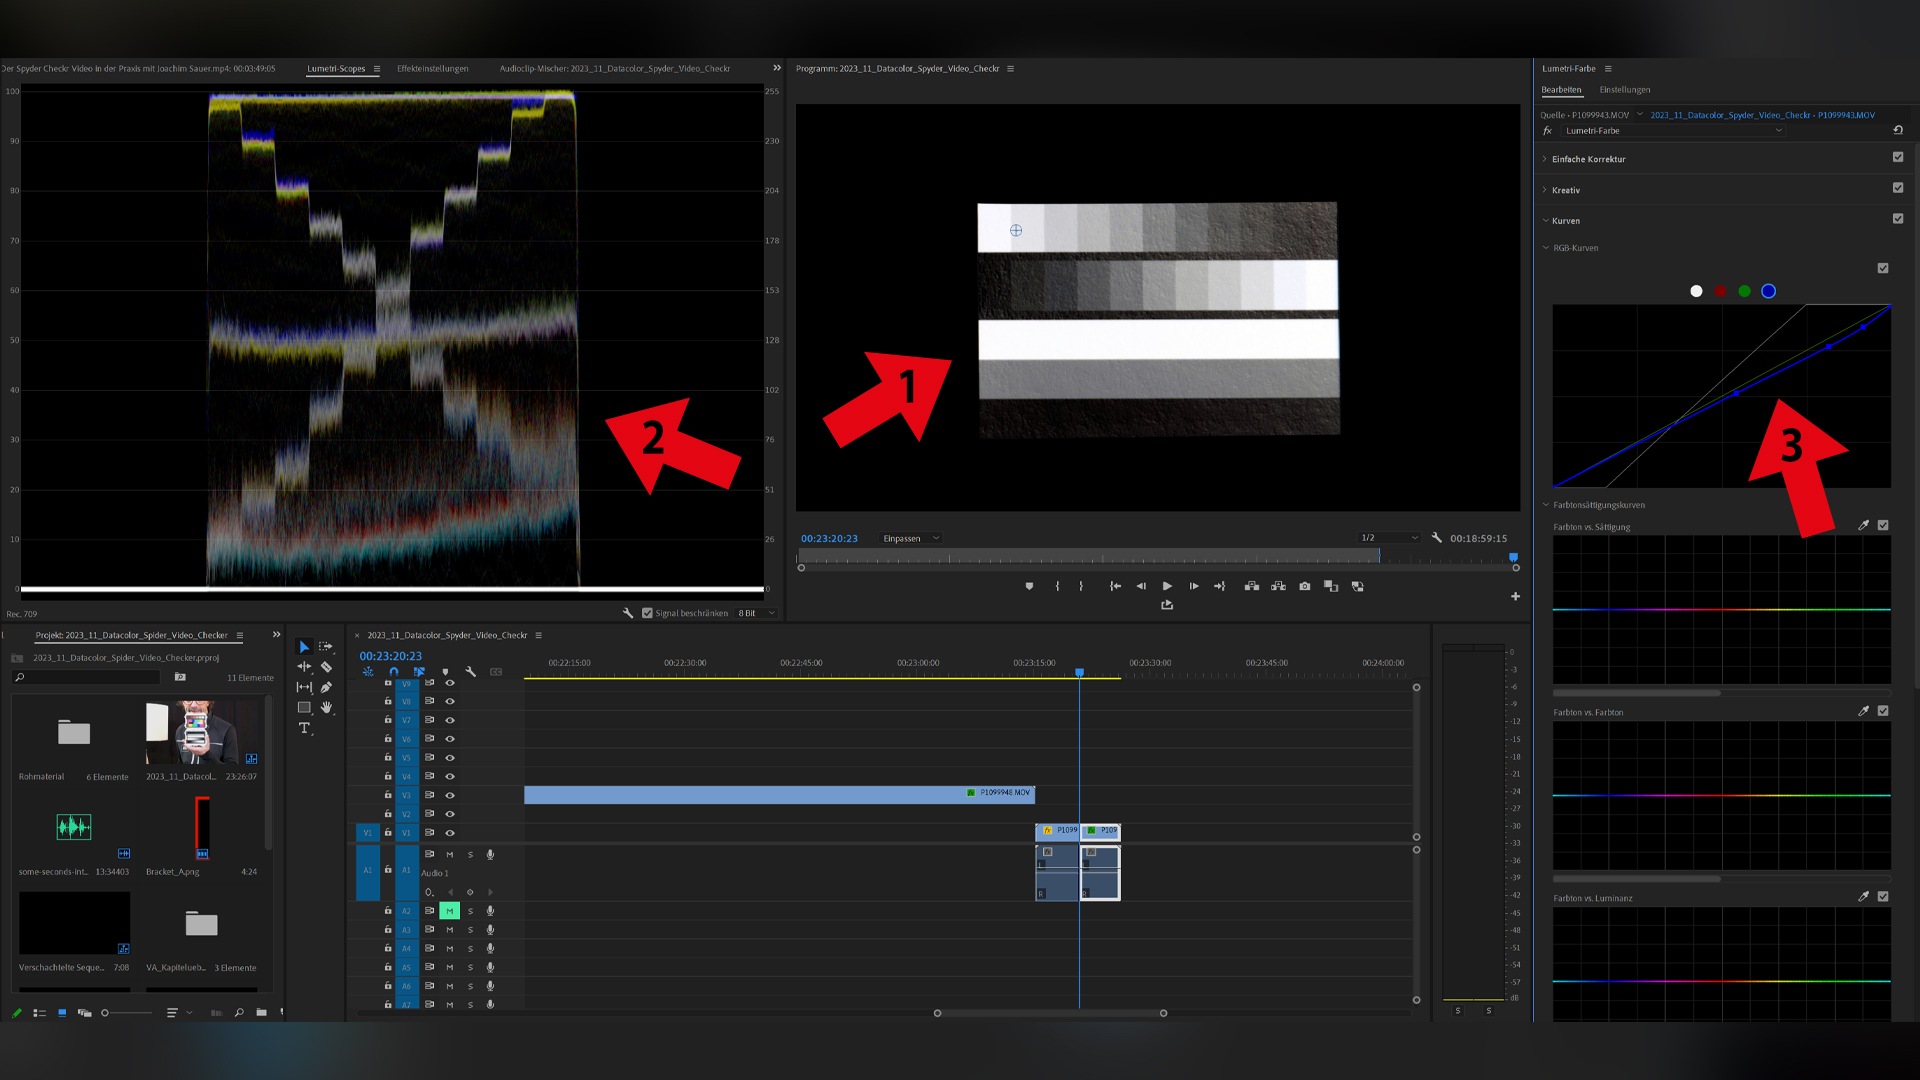Hide track V3 with its eye icon

coord(450,795)
